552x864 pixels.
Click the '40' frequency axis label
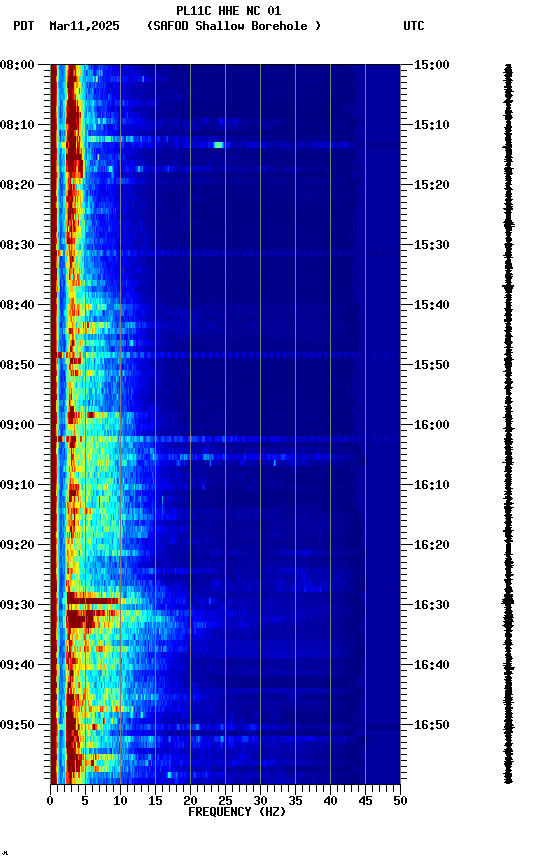click(x=330, y=801)
